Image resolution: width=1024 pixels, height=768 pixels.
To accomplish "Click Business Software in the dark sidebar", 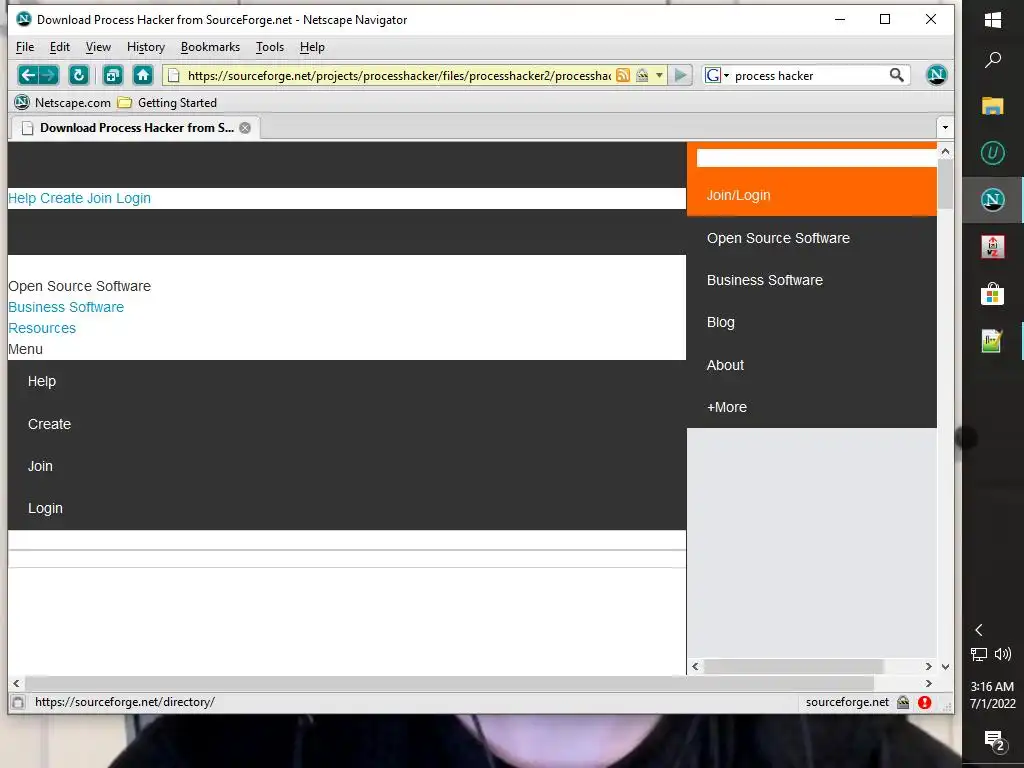I will 765,280.
